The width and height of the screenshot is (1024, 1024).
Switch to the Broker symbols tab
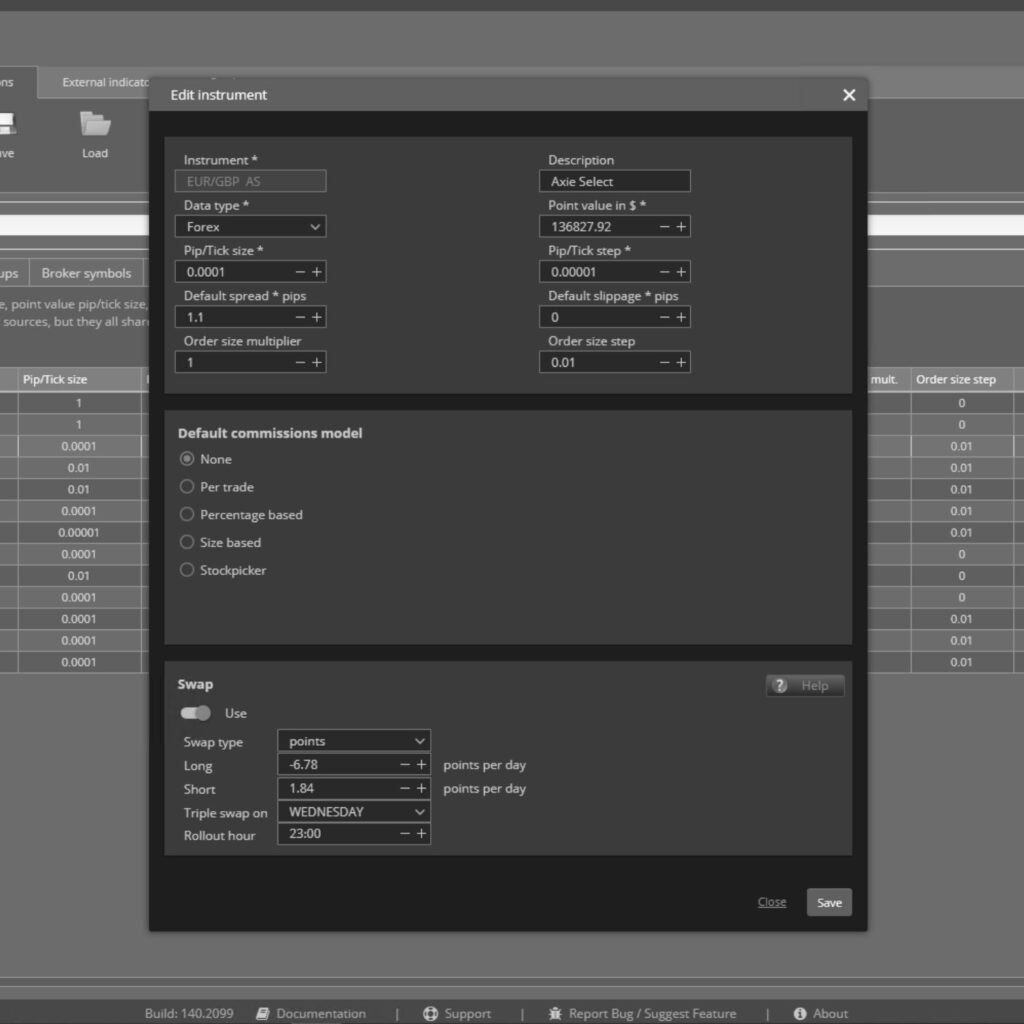pos(86,273)
